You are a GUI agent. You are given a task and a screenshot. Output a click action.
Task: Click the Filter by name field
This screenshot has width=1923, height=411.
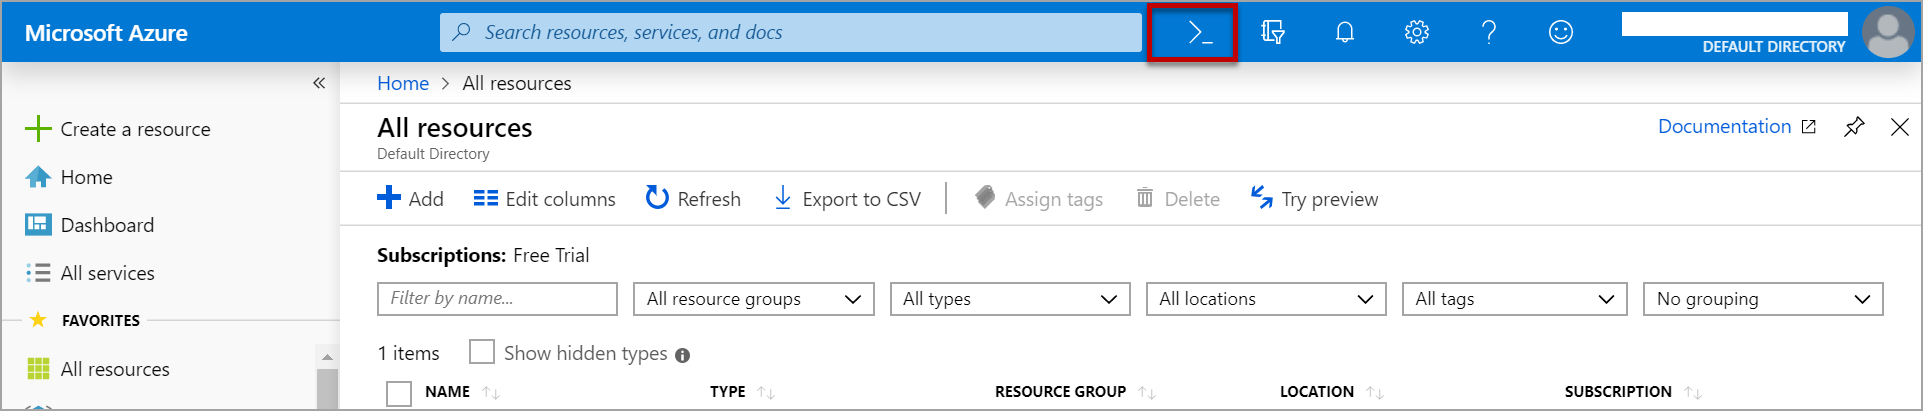pos(497,299)
